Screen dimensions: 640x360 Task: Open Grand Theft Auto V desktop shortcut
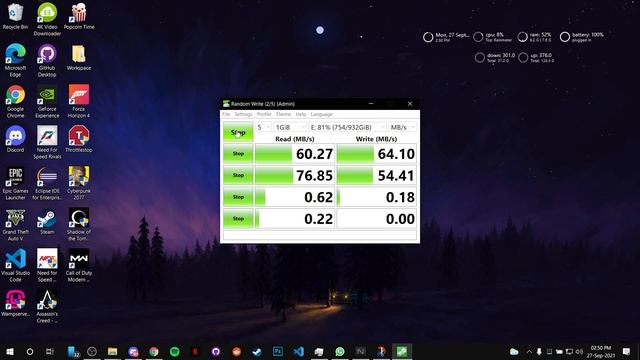click(x=15, y=224)
